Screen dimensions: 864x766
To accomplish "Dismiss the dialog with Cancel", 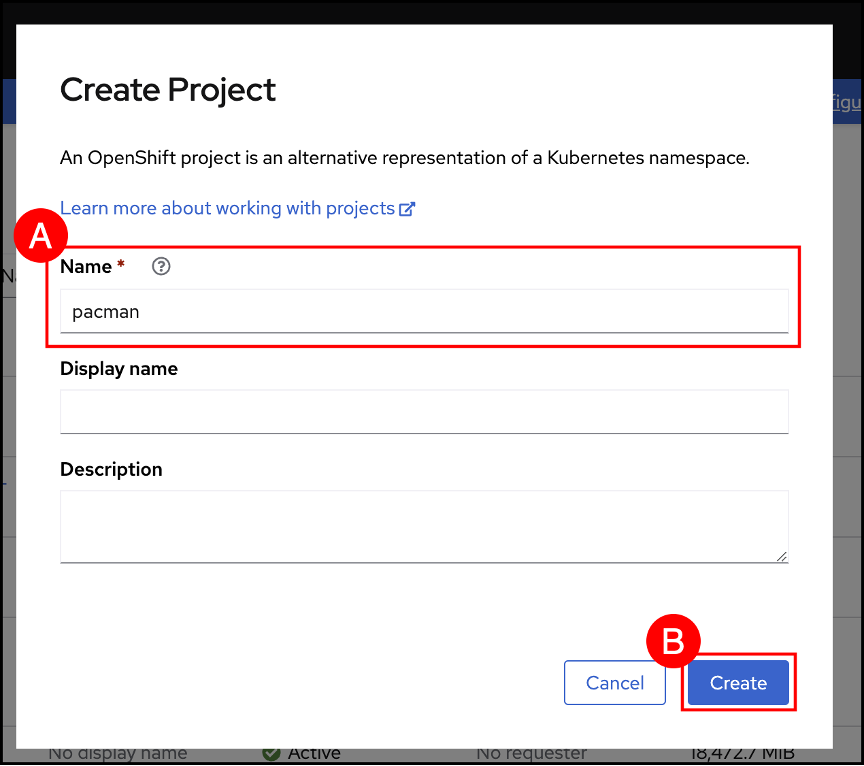I will point(615,683).
